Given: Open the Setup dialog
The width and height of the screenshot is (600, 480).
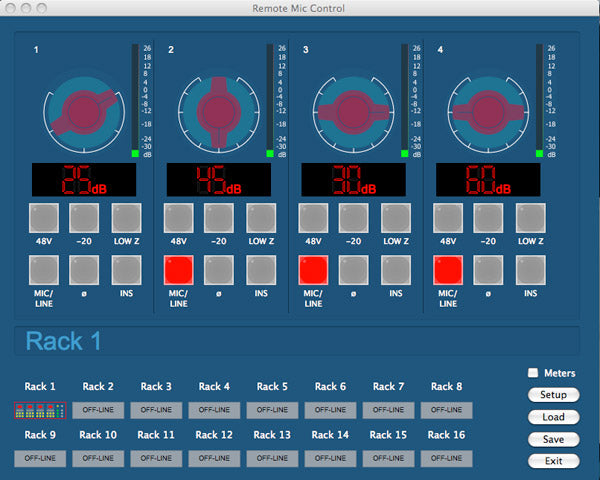Looking at the screenshot, I should click(553, 395).
